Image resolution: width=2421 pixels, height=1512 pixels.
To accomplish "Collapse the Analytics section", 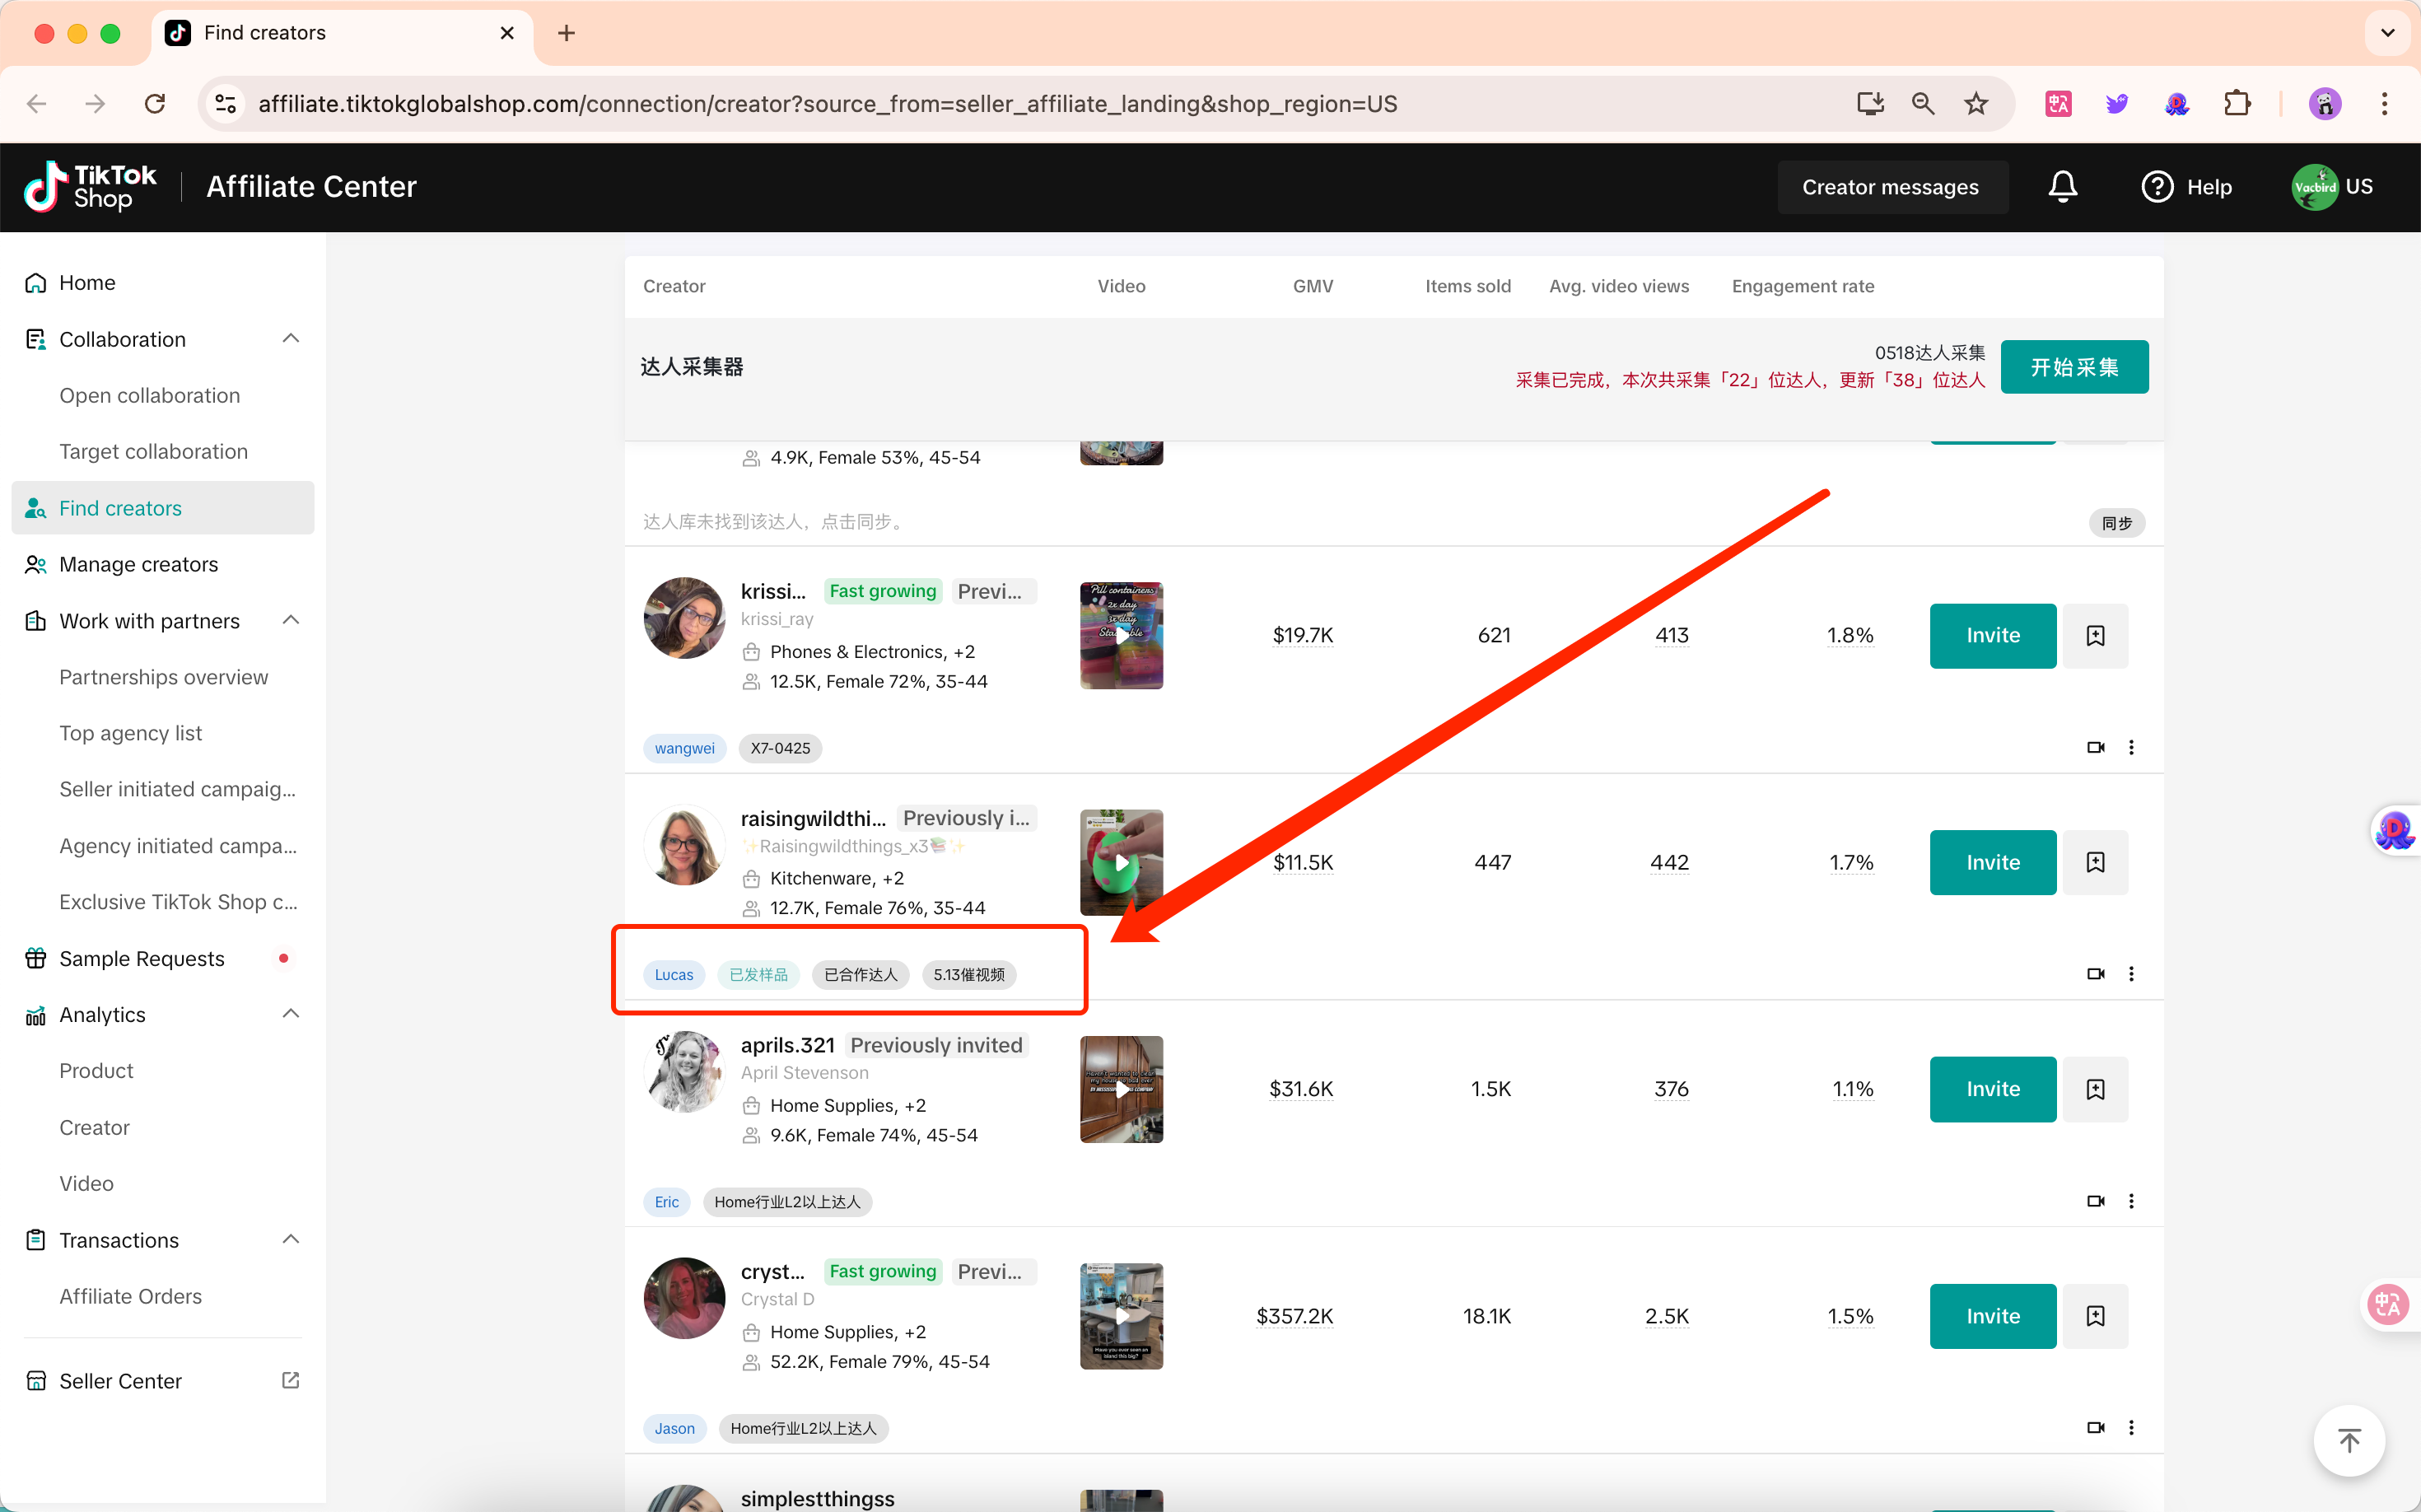I will (291, 1015).
